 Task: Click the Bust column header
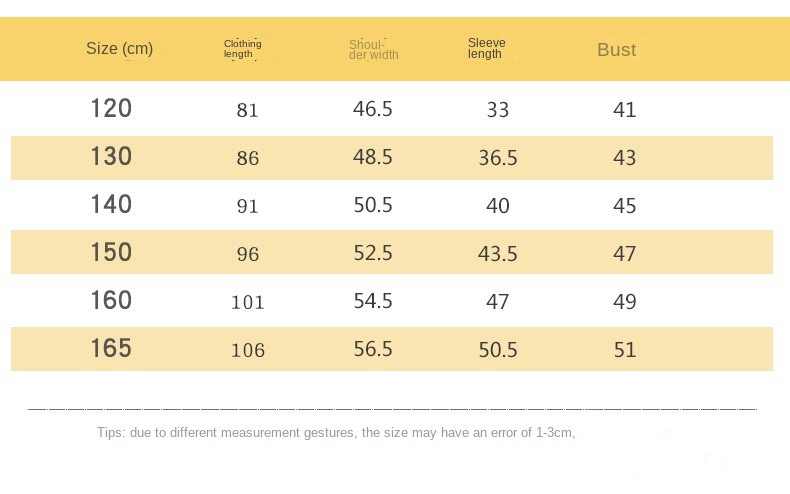616,50
